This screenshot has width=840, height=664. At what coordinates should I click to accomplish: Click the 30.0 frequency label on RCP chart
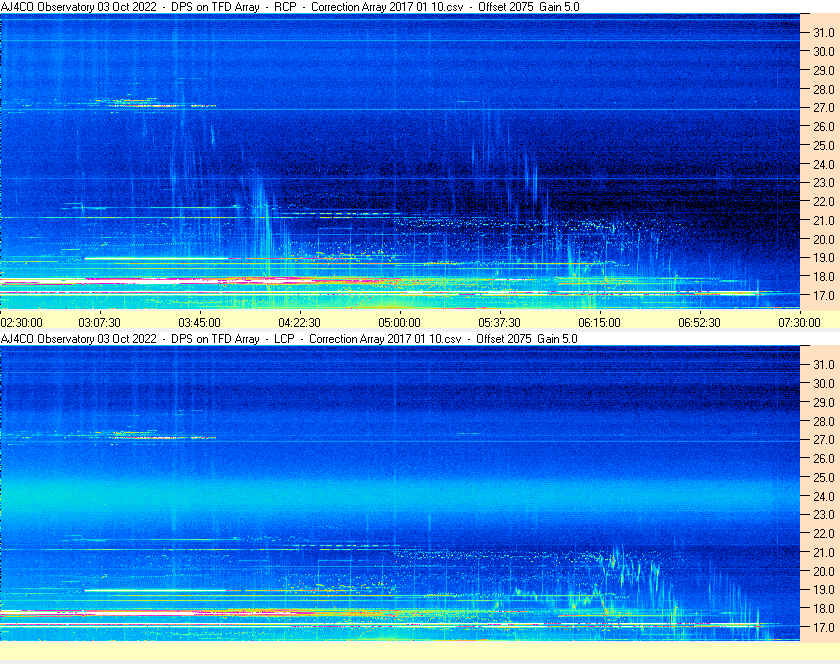pyautogui.click(x=824, y=51)
